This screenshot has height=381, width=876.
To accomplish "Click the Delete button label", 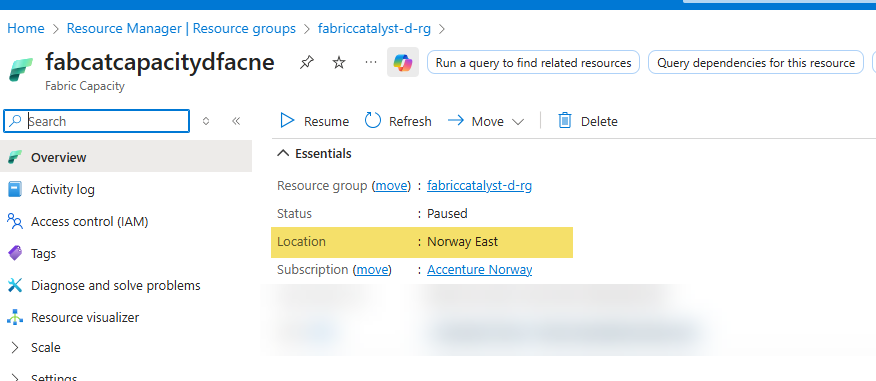I will 599,121.
